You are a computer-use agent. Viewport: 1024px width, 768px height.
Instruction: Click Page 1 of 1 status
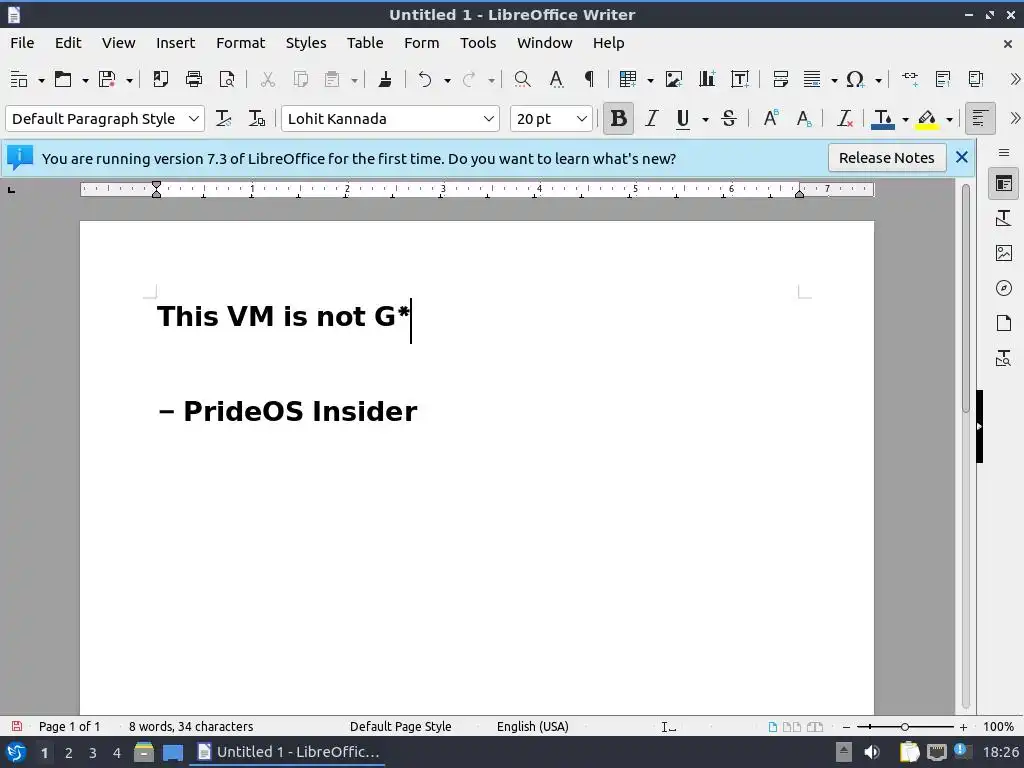pos(69,727)
